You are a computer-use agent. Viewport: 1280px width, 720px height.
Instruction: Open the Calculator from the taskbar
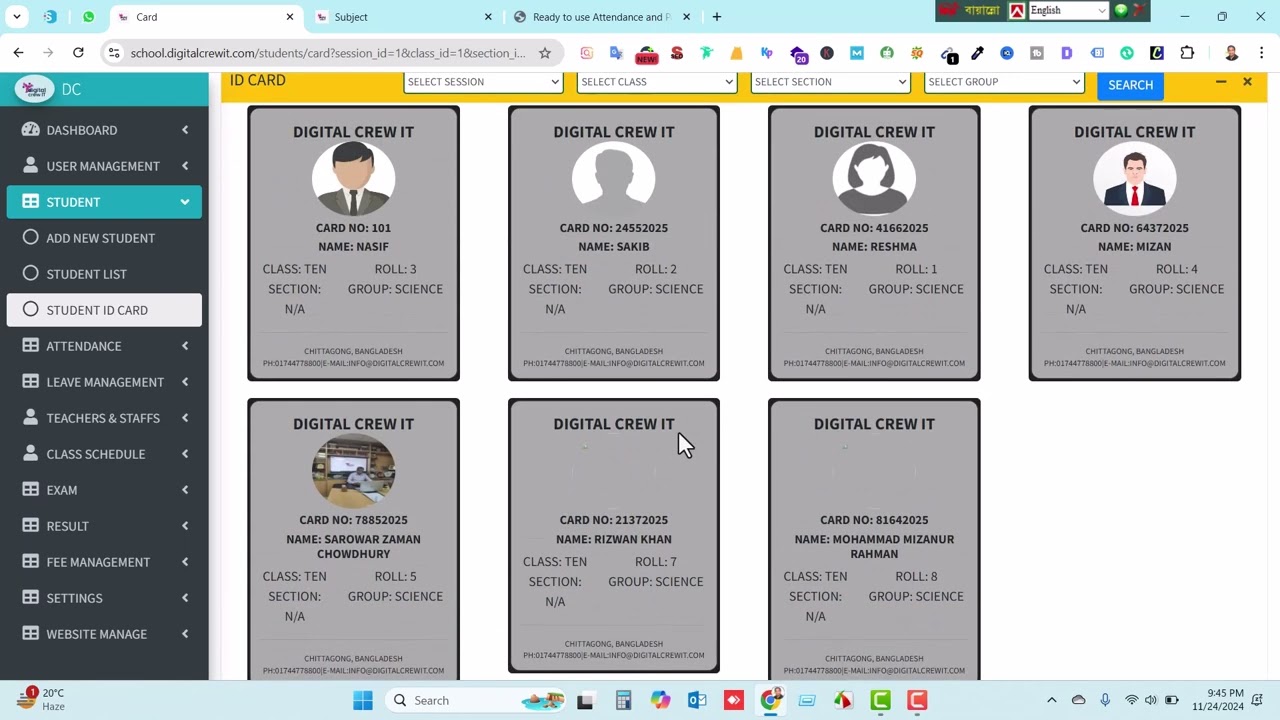(x=623, y=700)
